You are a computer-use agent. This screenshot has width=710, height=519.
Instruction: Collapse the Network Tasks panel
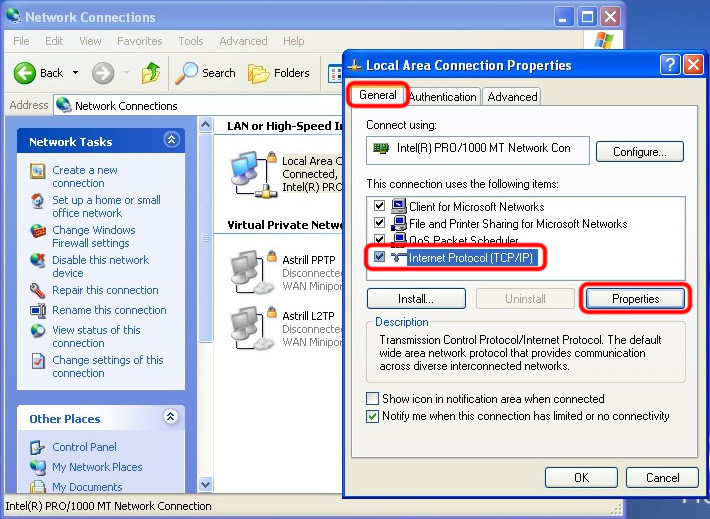(x=171, y=140)
